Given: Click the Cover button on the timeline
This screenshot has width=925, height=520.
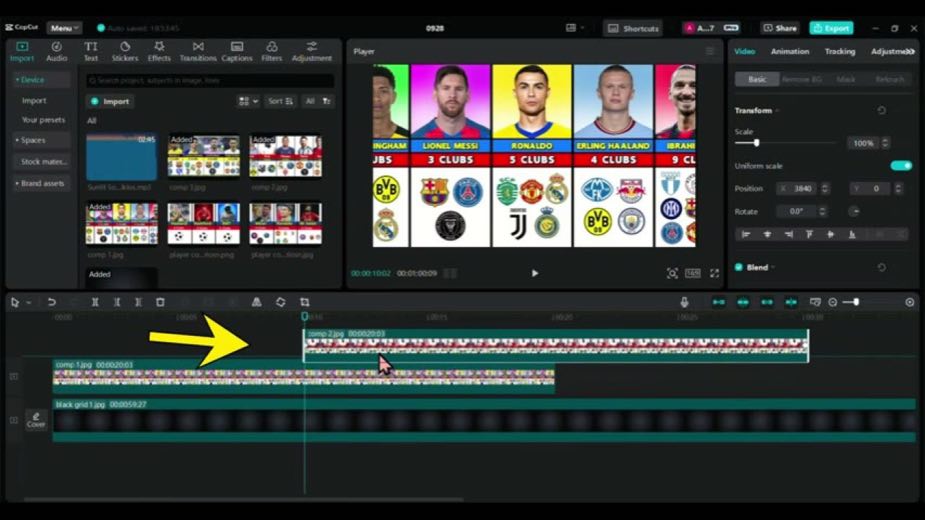Looking at the screenshot, I should coord(36,420).
